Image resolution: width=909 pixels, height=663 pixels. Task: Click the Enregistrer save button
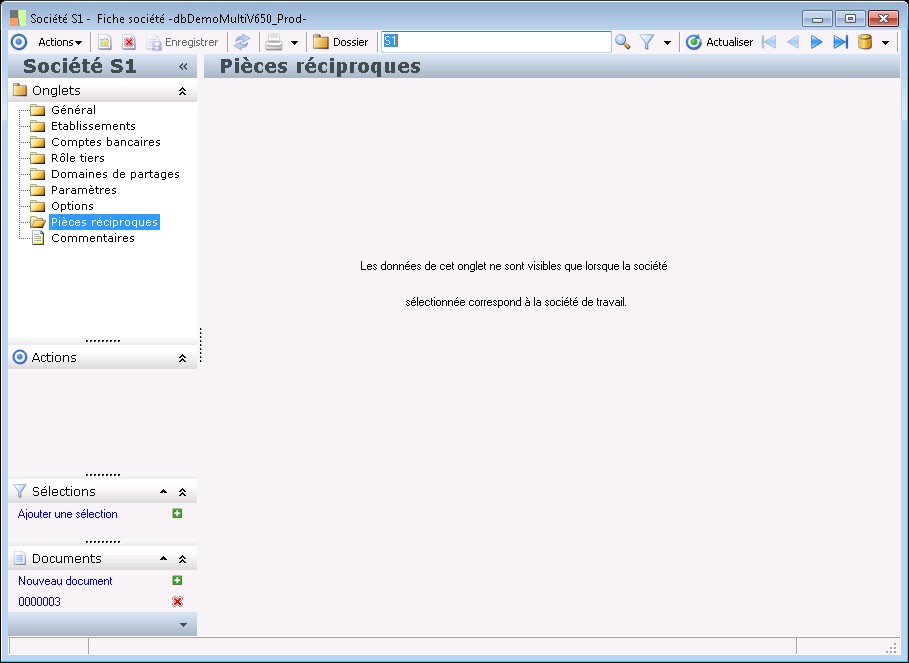(x=182, y=42)
